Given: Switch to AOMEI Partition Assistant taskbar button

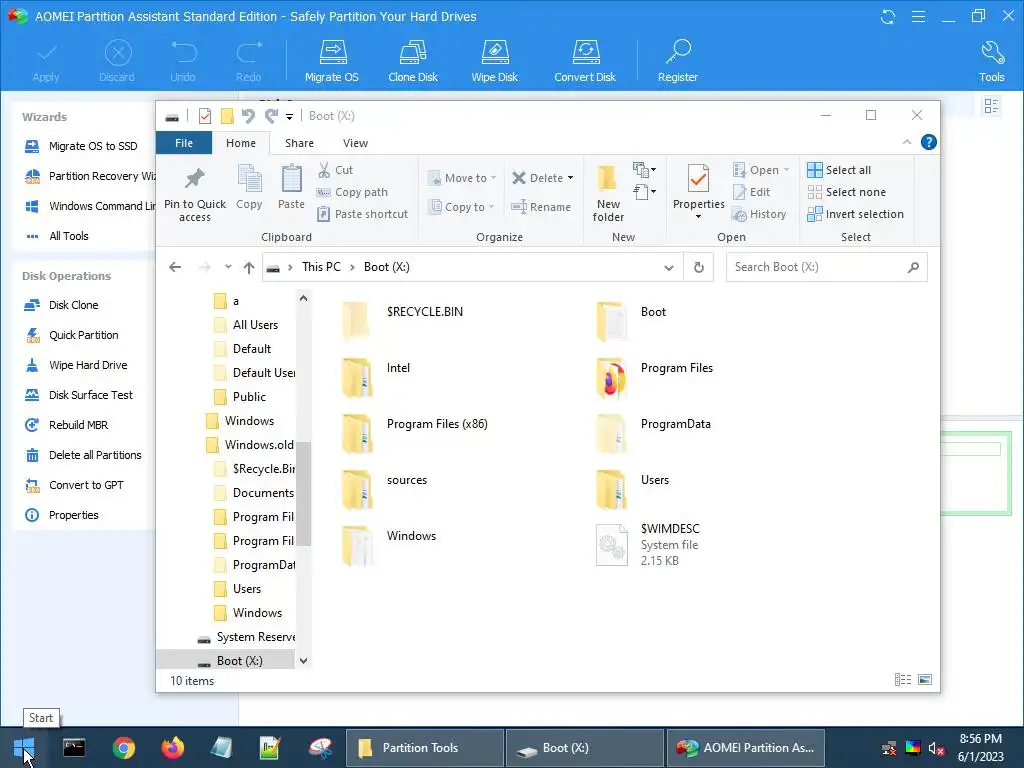Looking at the screenshot, I should pyautogui.click(x=746, y=748).
